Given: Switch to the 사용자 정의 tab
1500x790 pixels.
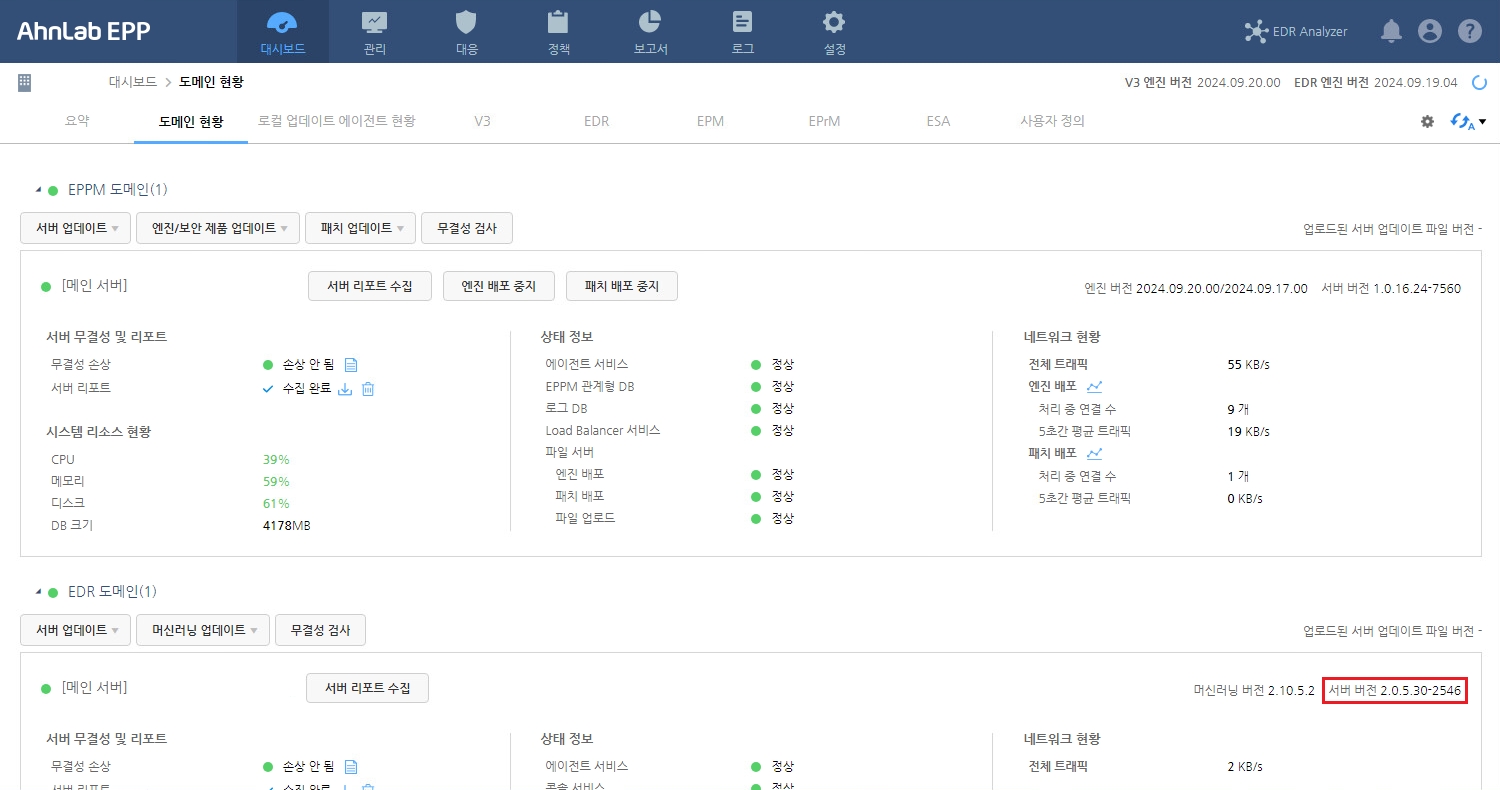Looking at the screenshot, I should click(1052, 121).
